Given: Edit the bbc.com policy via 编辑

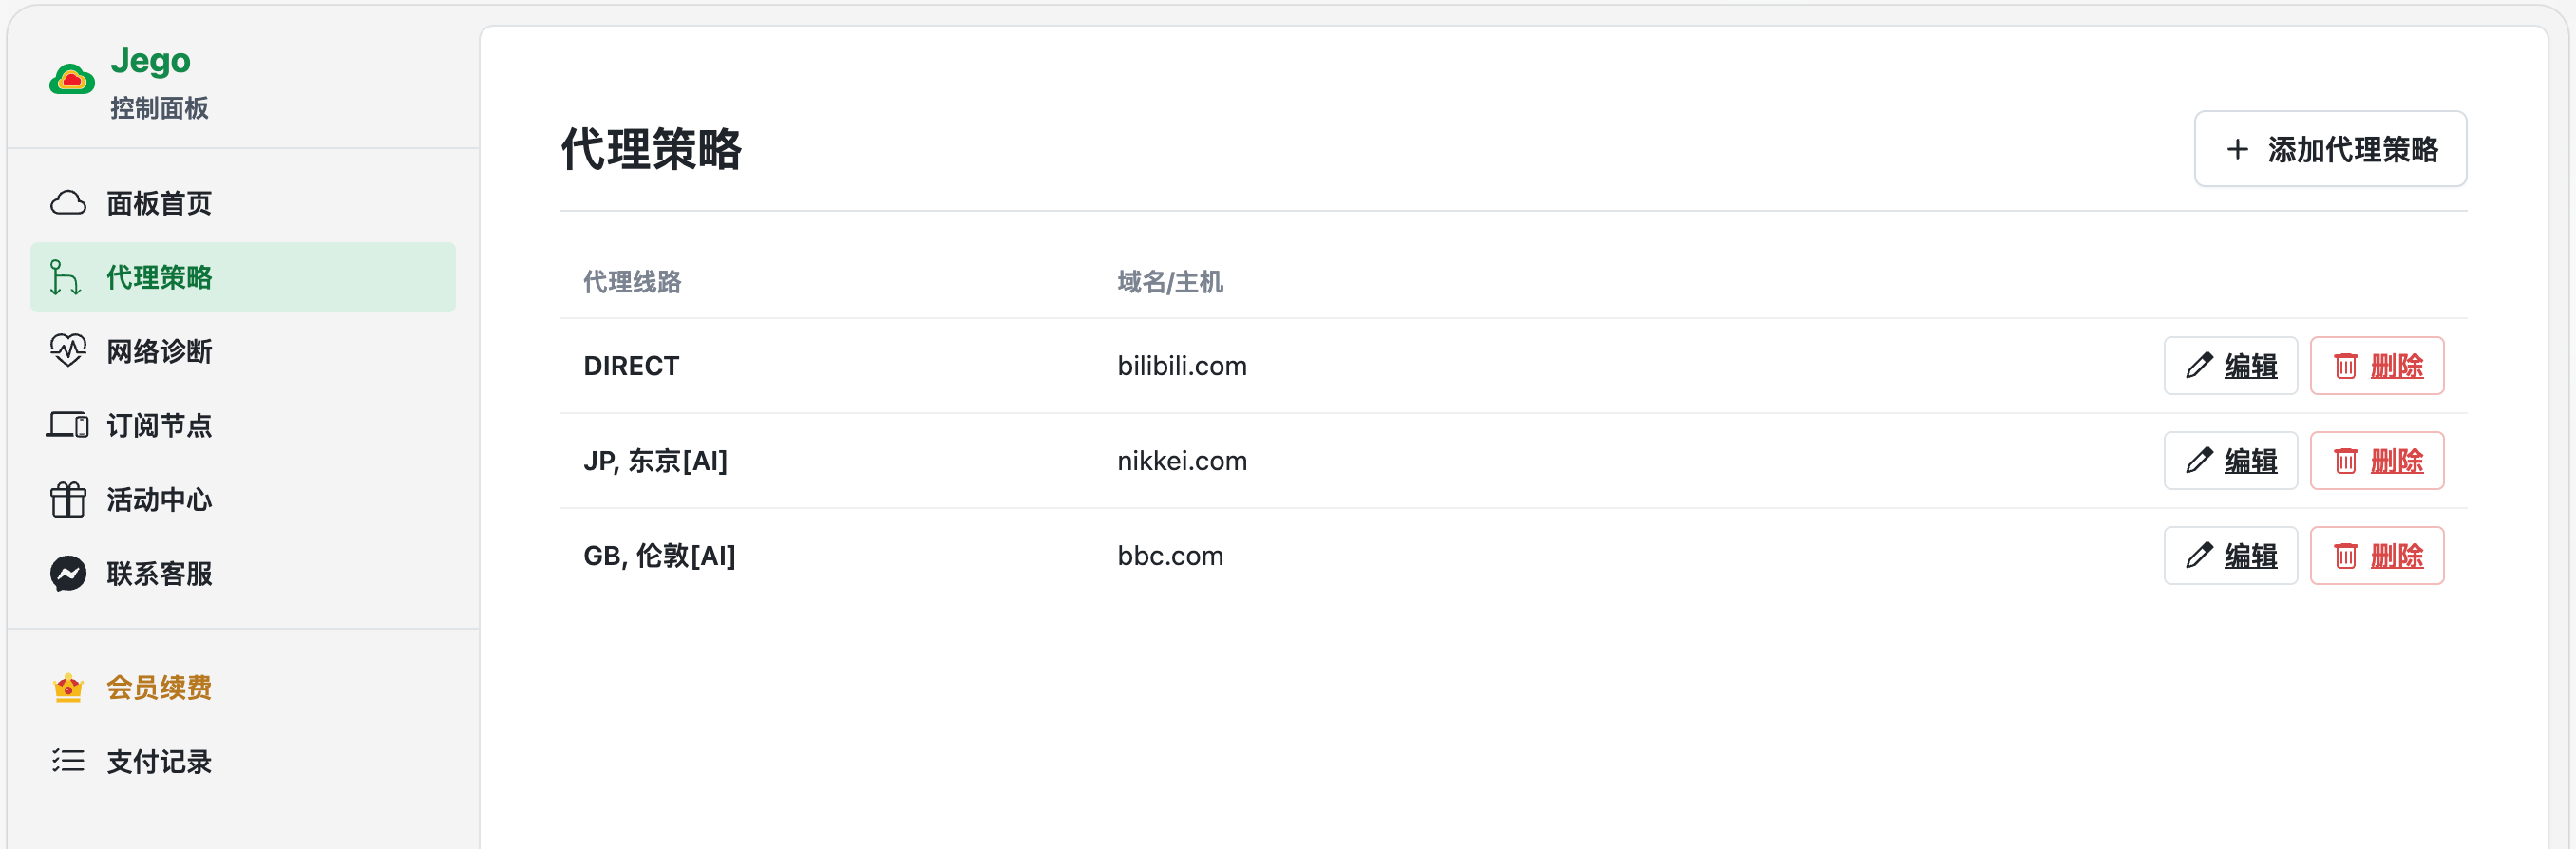Looking at the screenshot, I should [2231, 556].
